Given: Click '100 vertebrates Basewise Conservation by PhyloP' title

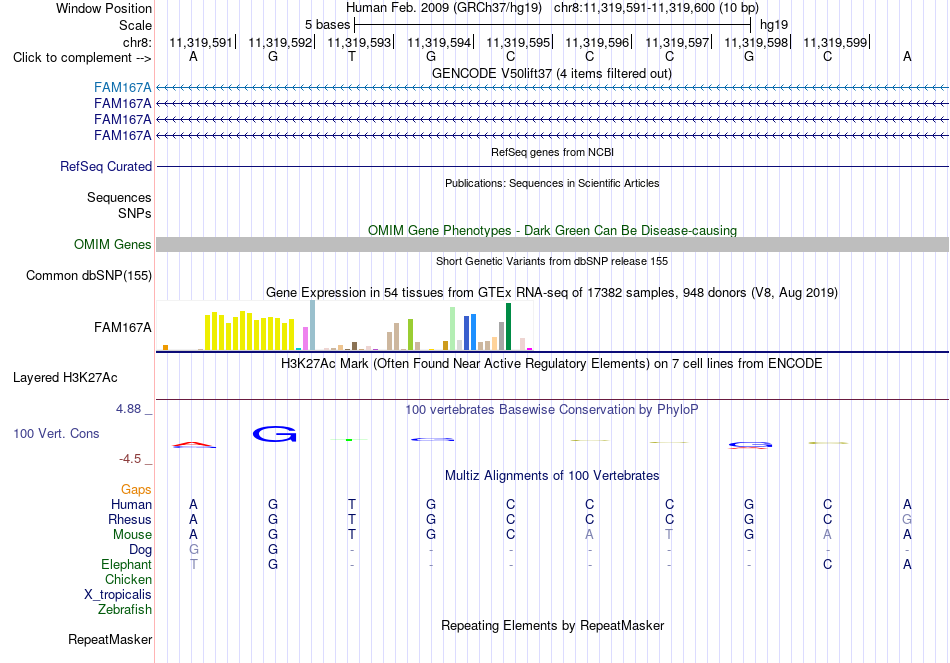Looking at the screenshot, I should [x=552, y=410].
